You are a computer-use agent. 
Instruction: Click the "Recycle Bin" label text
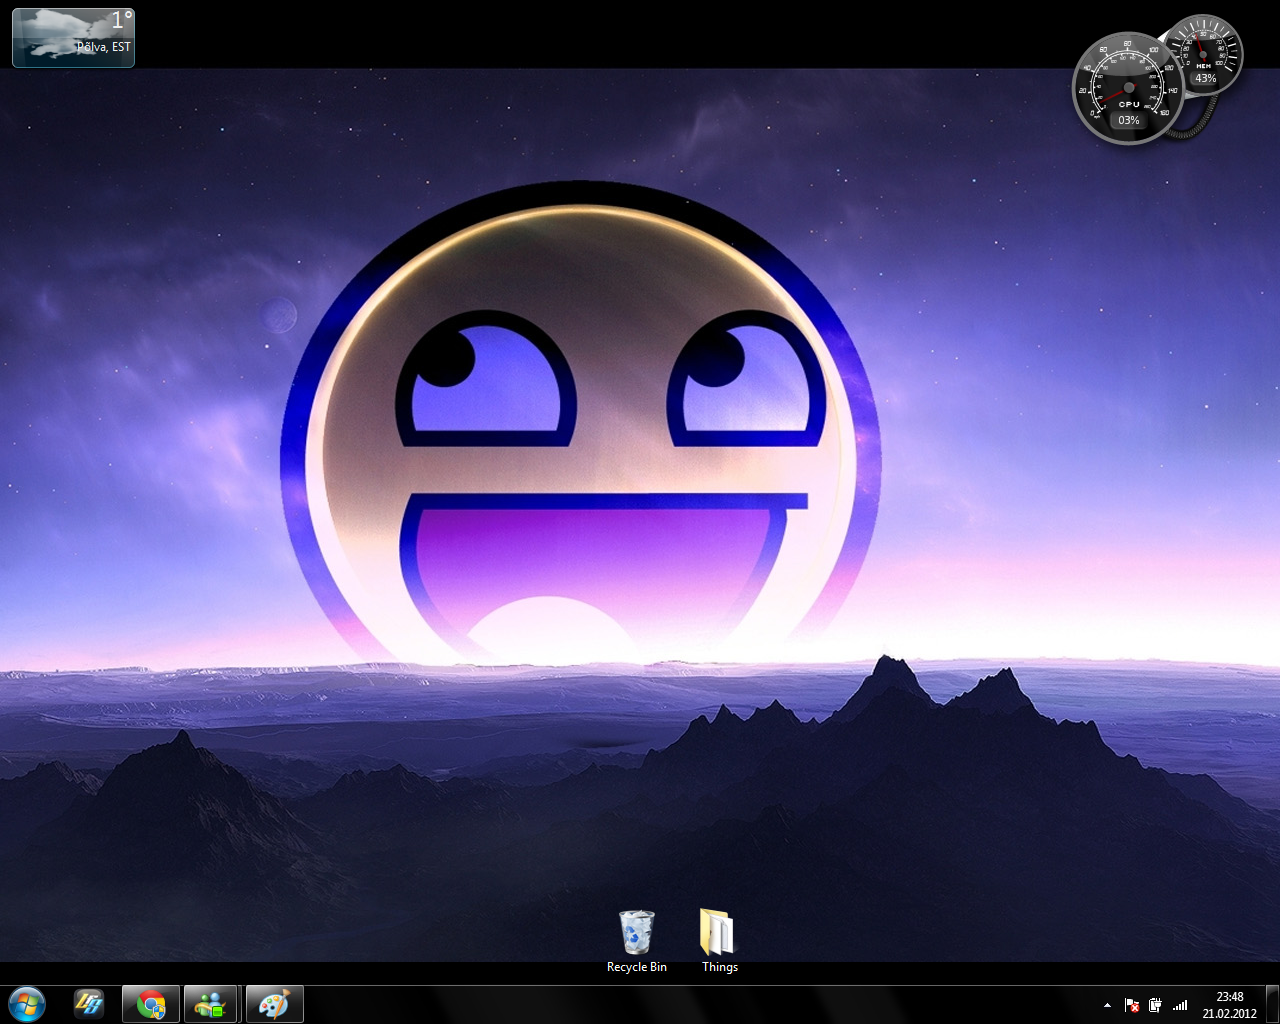pyautogui.click(x=637, y=967)
